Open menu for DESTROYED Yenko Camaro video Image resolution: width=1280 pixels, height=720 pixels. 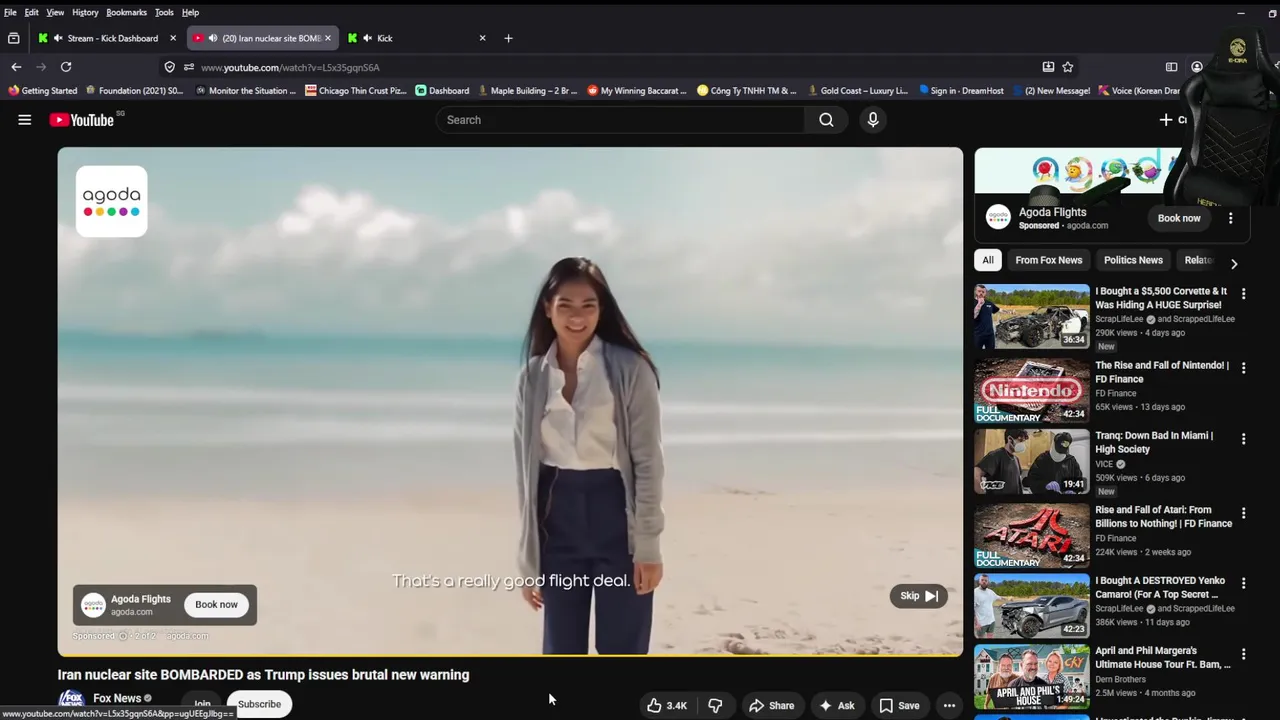pyautogui.click(x=1243, y=583)
